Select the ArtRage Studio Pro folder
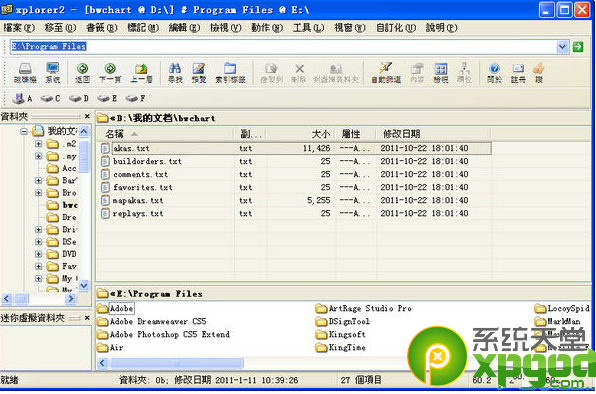Viewport: 596px width, 394px height. point(364,309)
